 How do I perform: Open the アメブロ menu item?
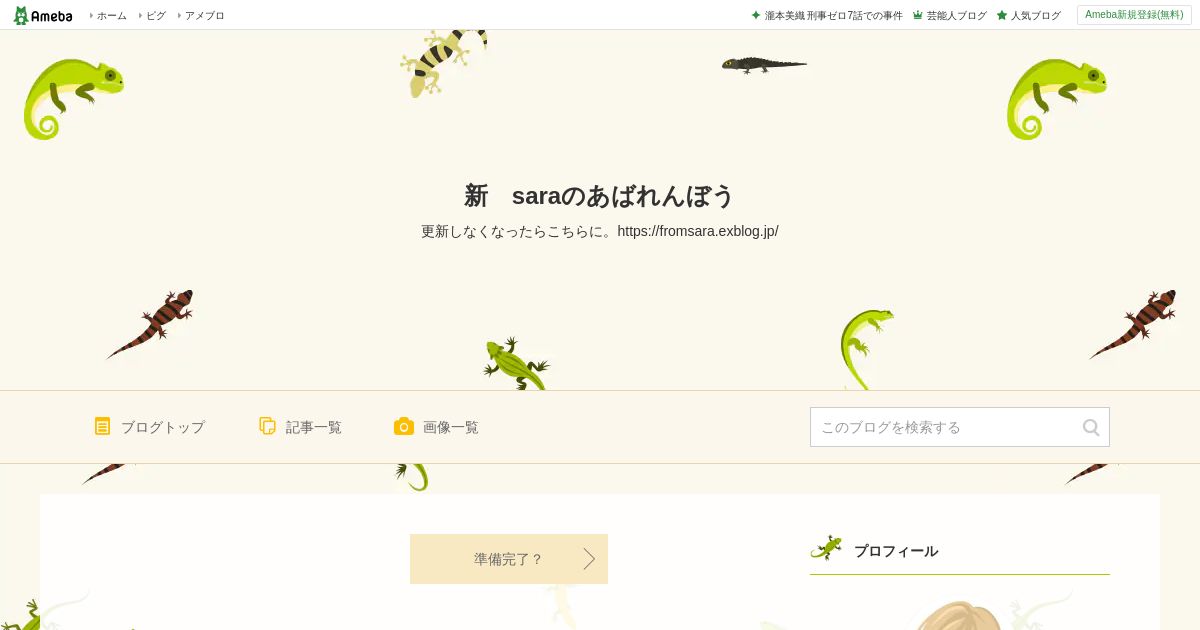(x=203, y=15)
